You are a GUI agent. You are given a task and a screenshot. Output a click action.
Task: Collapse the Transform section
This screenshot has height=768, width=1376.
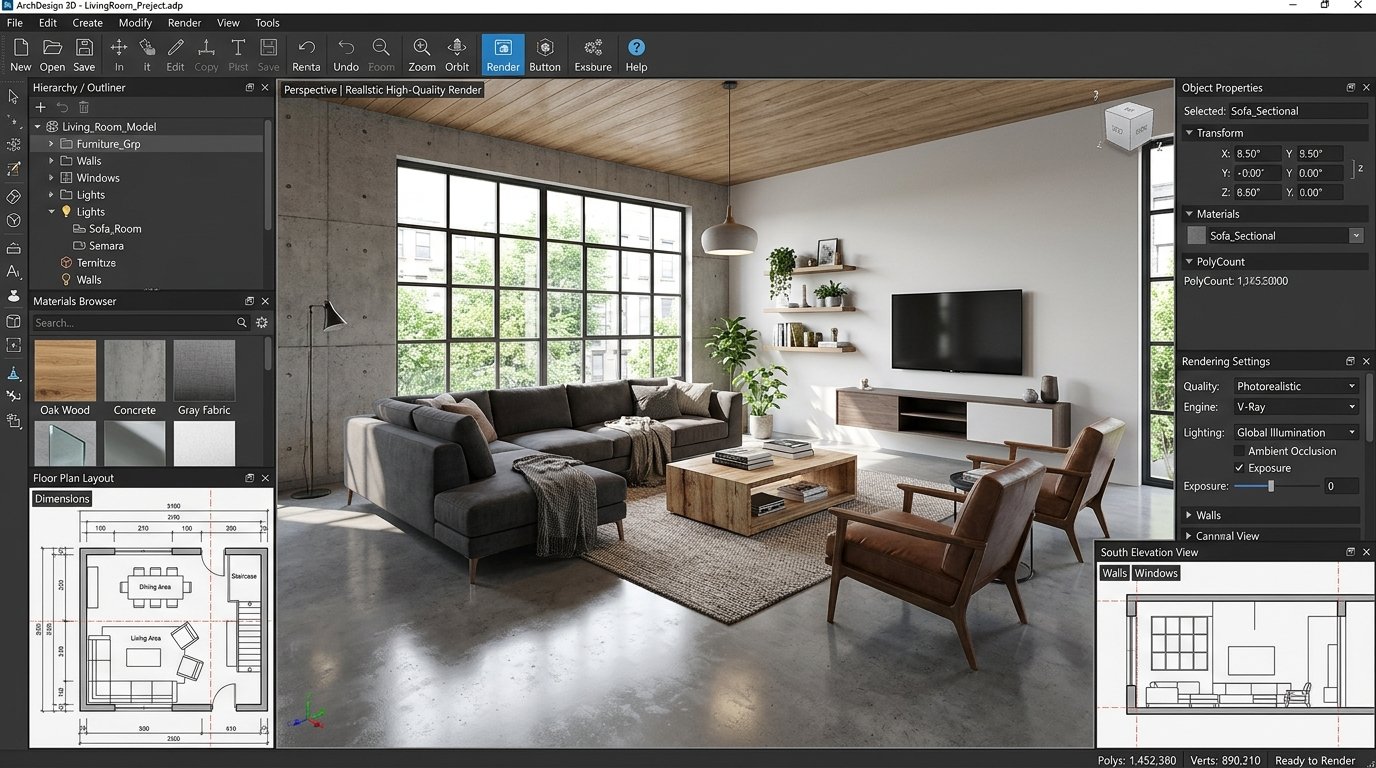click(x=1189, y=133)
